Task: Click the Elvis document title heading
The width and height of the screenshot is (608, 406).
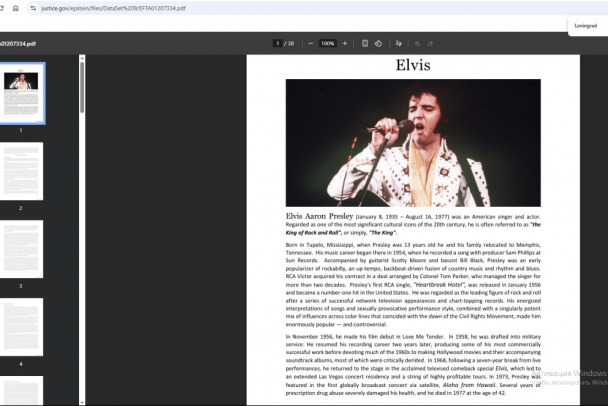Action: pyautogui.click(x=412, y=66)
